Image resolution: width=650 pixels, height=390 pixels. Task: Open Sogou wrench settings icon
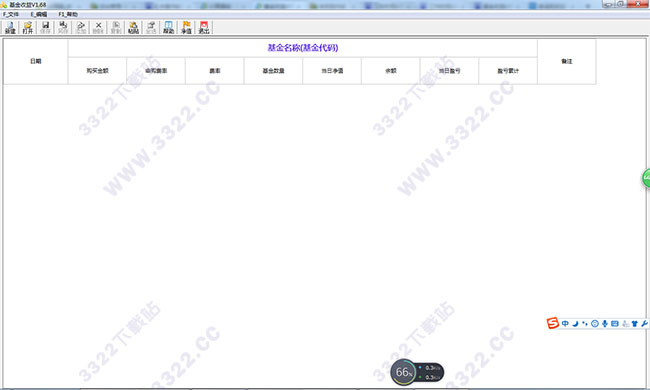tap(644, 324)
